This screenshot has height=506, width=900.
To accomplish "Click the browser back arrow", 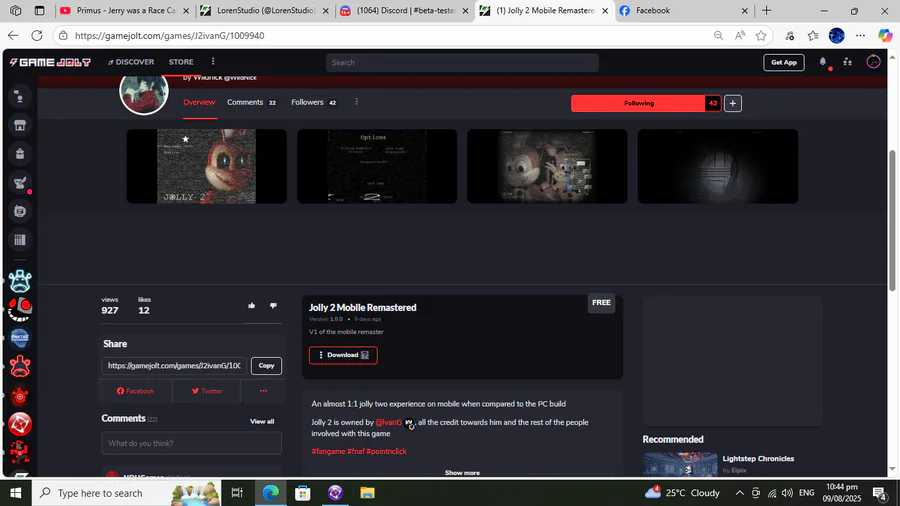I will tap(13, 36).
